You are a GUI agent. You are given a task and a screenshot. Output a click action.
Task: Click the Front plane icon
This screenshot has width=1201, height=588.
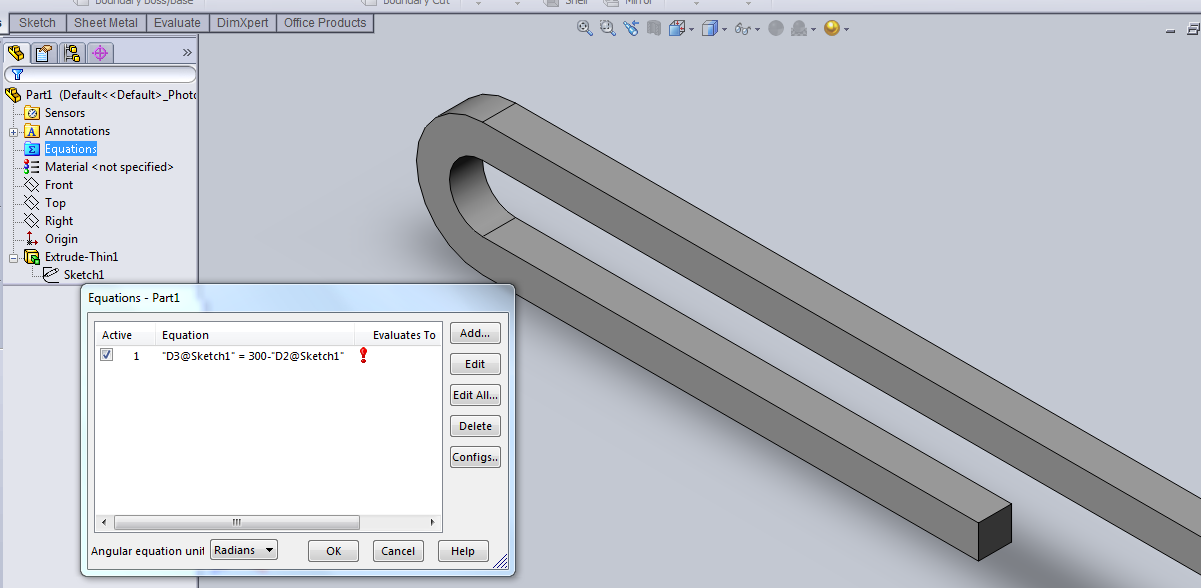coord(32,185)
